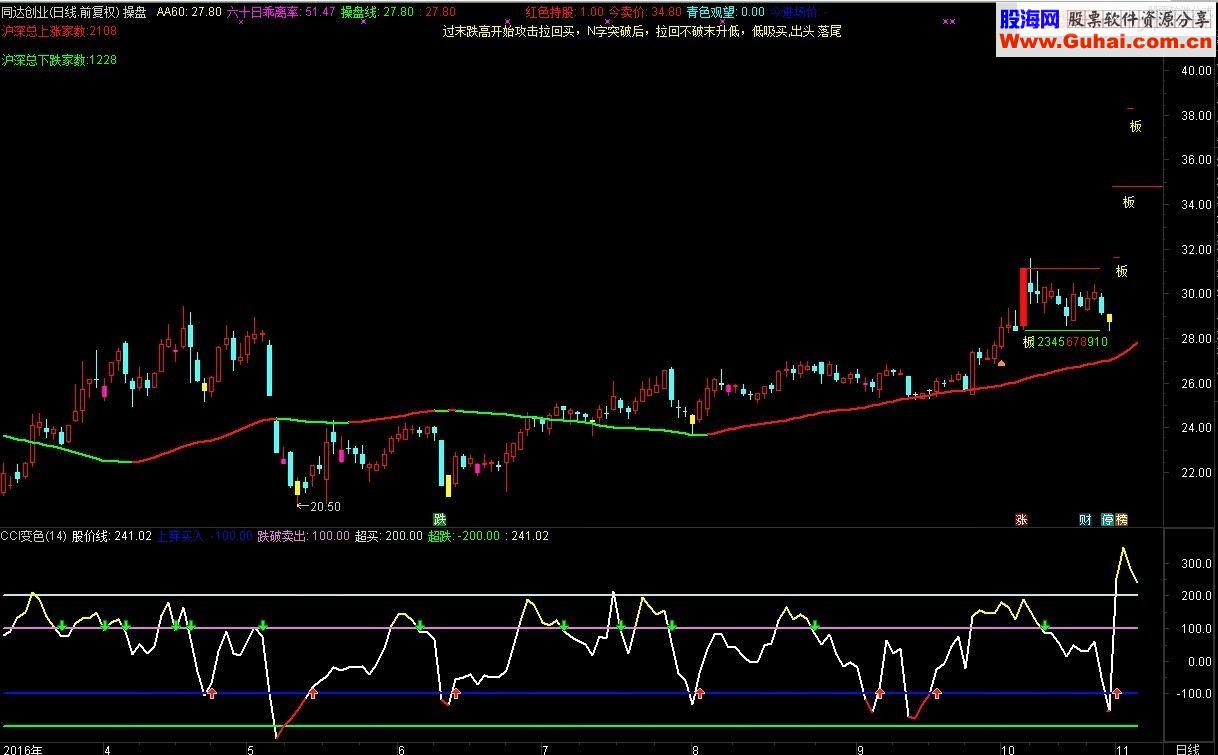Select the 青色观望: 0.00 readout

point(725,12)
